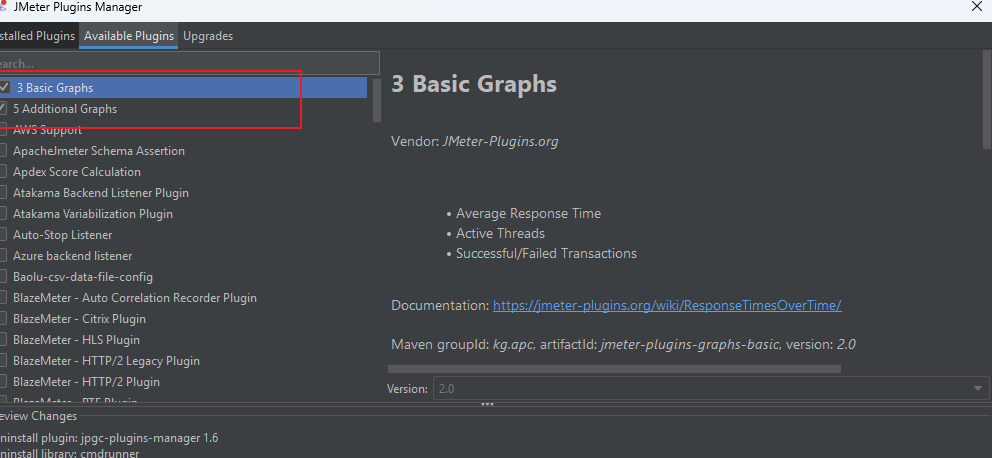Screen dimensions: 992x458
Task: Click the uninstall jpgc-plugins-manager 1.6 line
Action: [109, 438]
